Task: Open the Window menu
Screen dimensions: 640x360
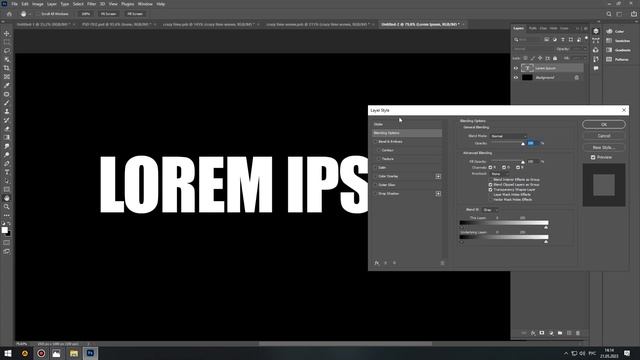Action: click(145, 4)
